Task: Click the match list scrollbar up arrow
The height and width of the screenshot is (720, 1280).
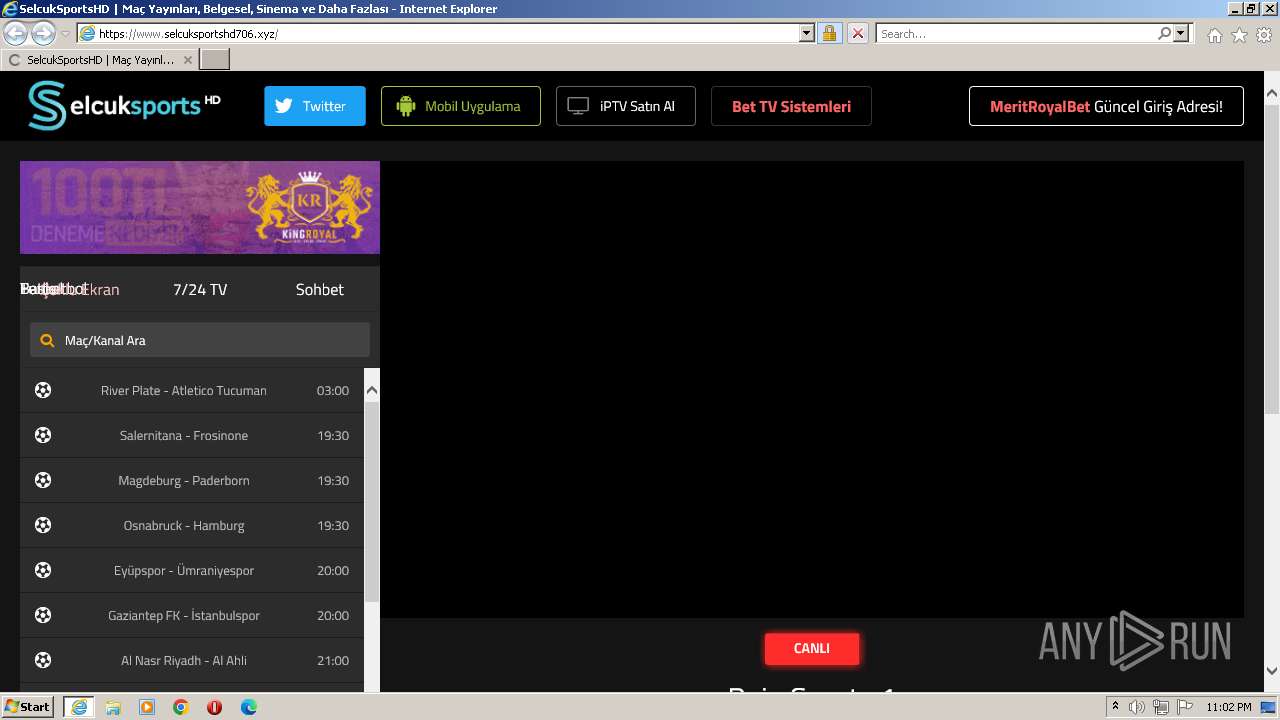Action: point(372,390)
